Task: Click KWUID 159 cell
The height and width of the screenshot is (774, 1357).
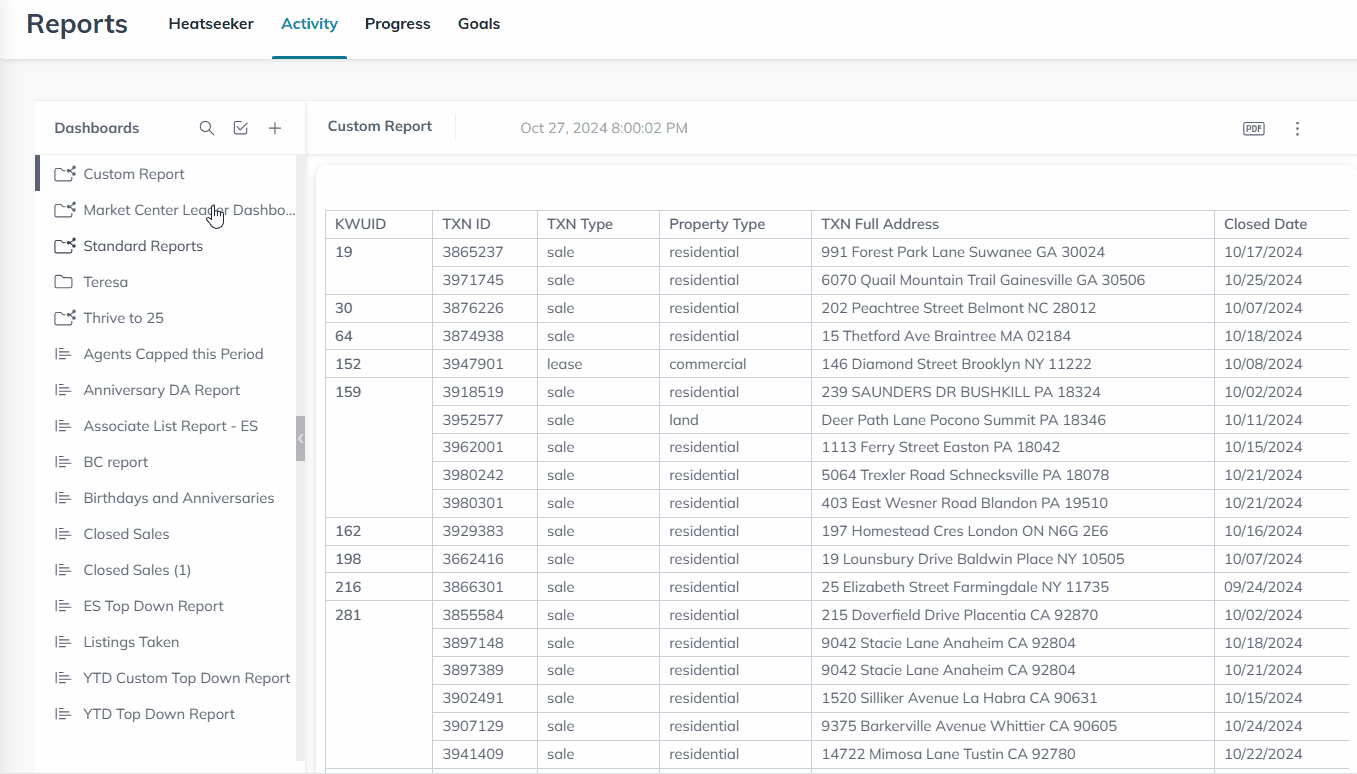Action: coord(379,447)
